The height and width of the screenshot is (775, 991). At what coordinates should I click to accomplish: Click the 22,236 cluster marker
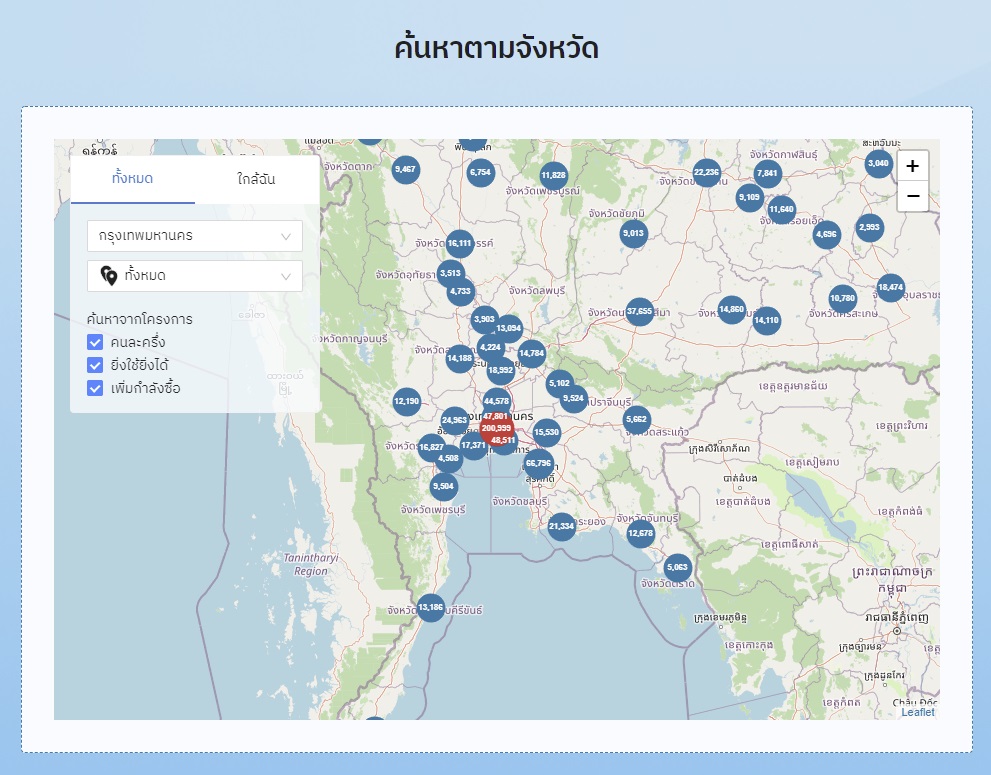coord(706,173)
